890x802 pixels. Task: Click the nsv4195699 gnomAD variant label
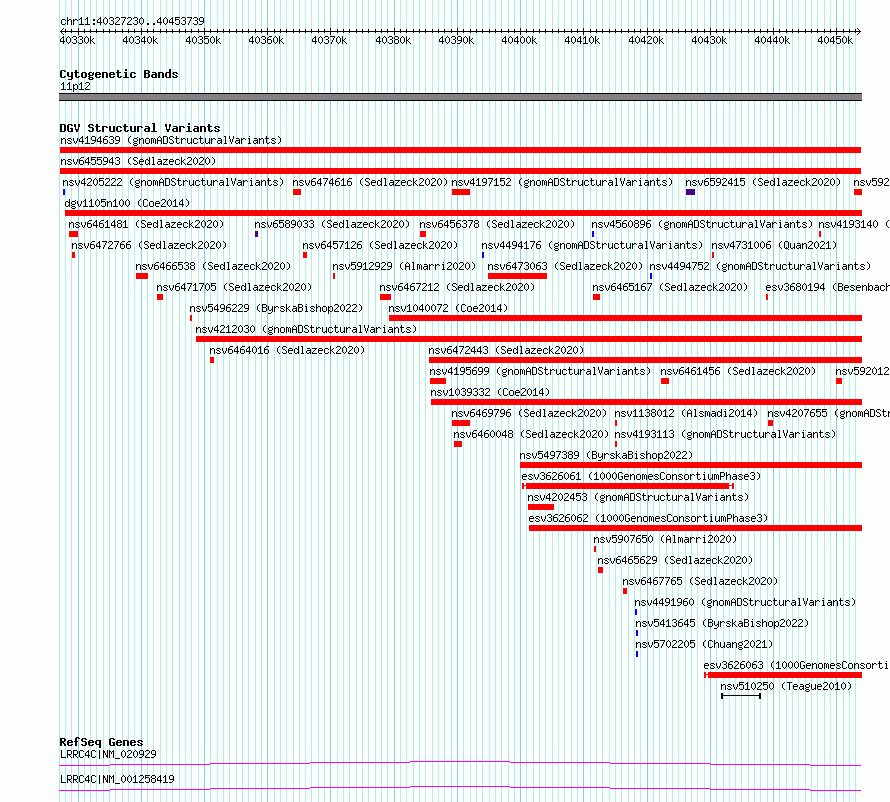(x=540, y=371)
